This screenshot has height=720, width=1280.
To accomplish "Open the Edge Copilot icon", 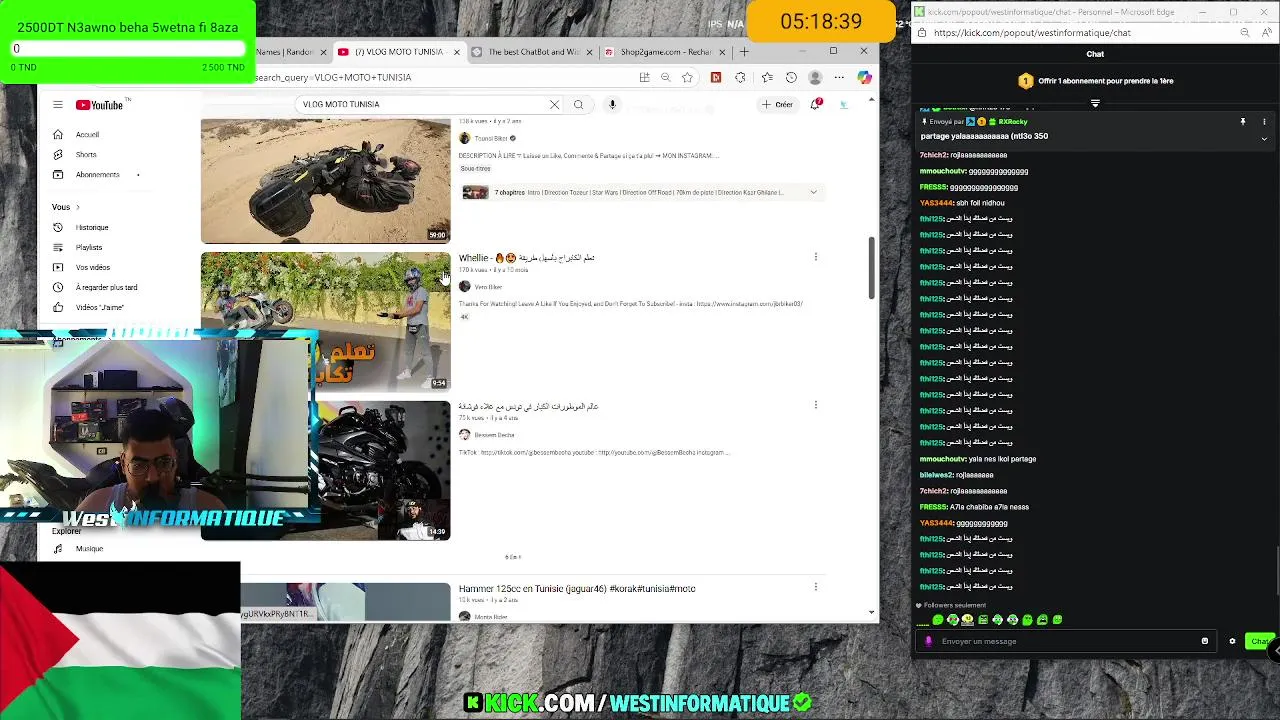I will pyautogui.click(x=864, y=77).
